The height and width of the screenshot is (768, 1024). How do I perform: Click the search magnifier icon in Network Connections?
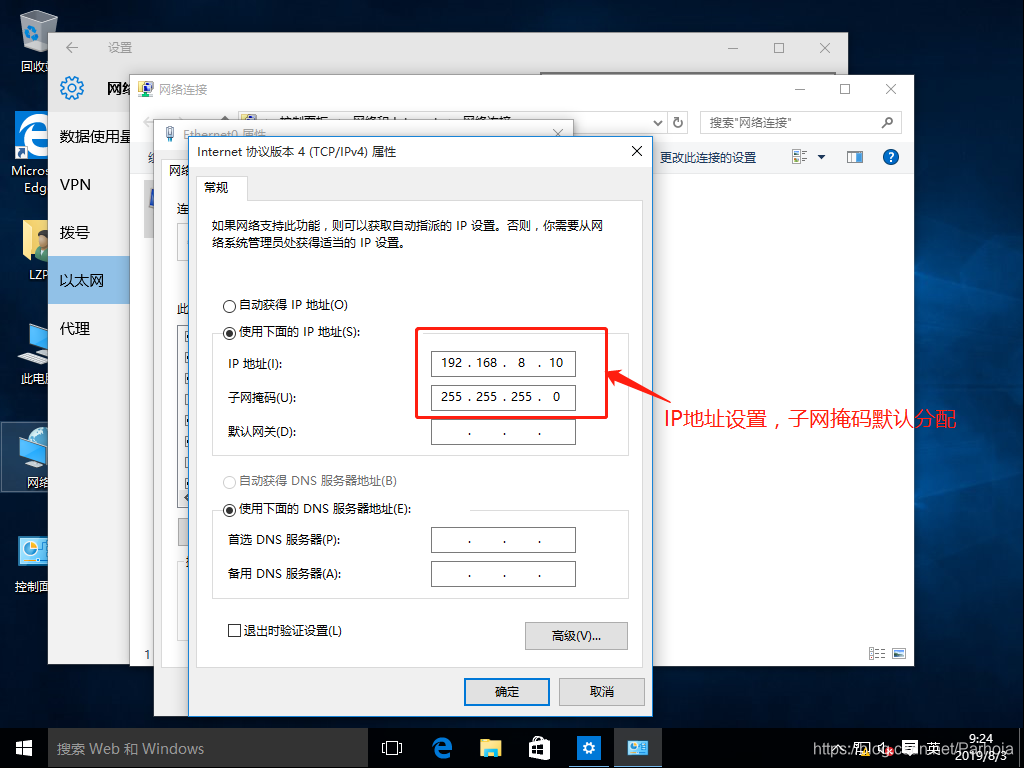[x=887, y=122]
